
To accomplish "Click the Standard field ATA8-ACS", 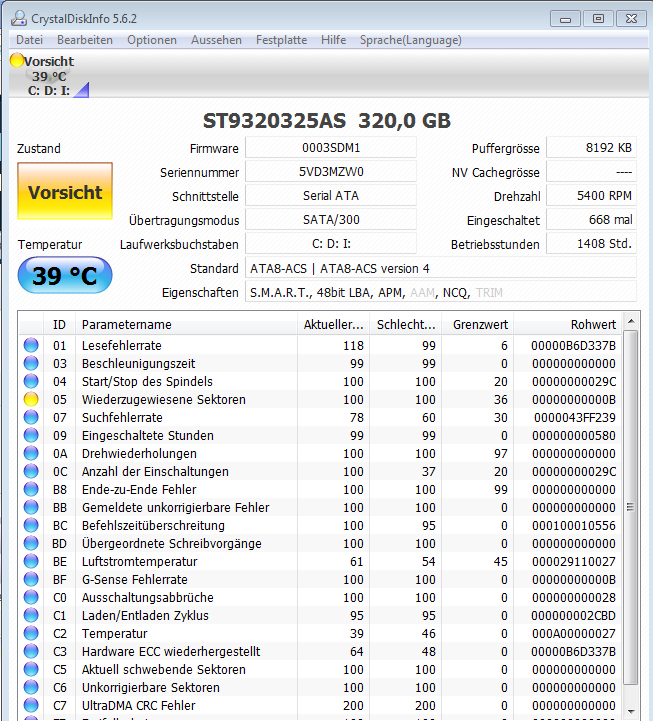I will point(441,268).
